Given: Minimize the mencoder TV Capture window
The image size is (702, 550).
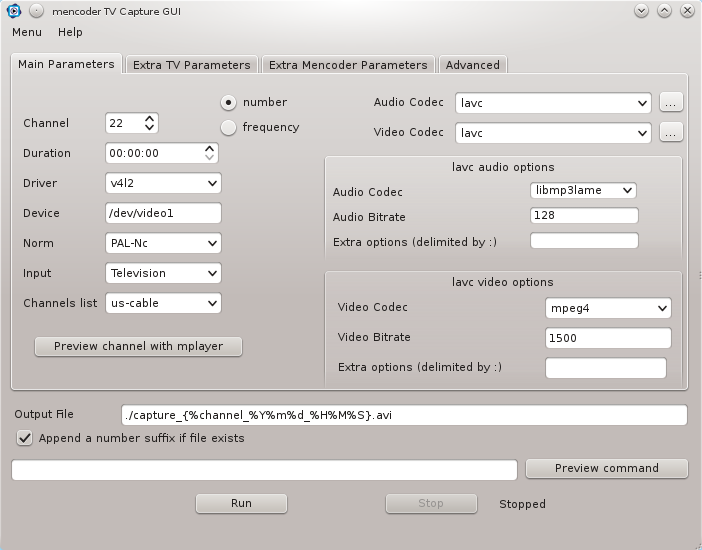Looking at the screenshot, I should [642, 11].
